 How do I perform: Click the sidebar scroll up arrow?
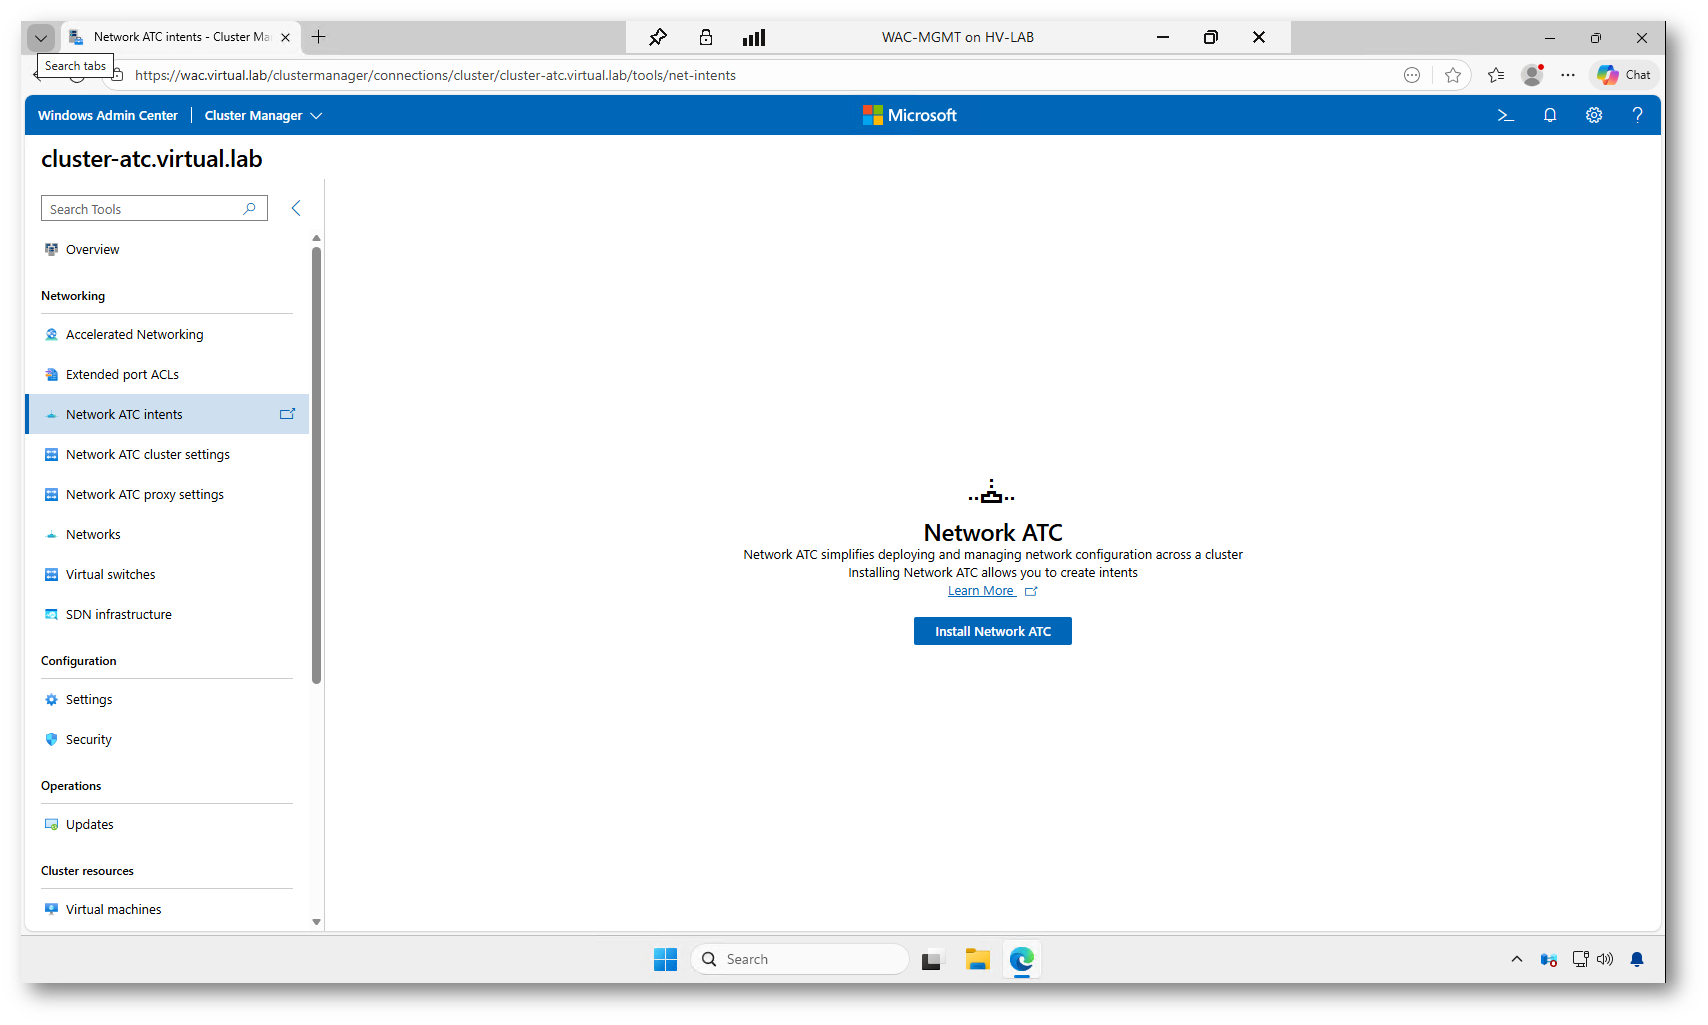316,238
